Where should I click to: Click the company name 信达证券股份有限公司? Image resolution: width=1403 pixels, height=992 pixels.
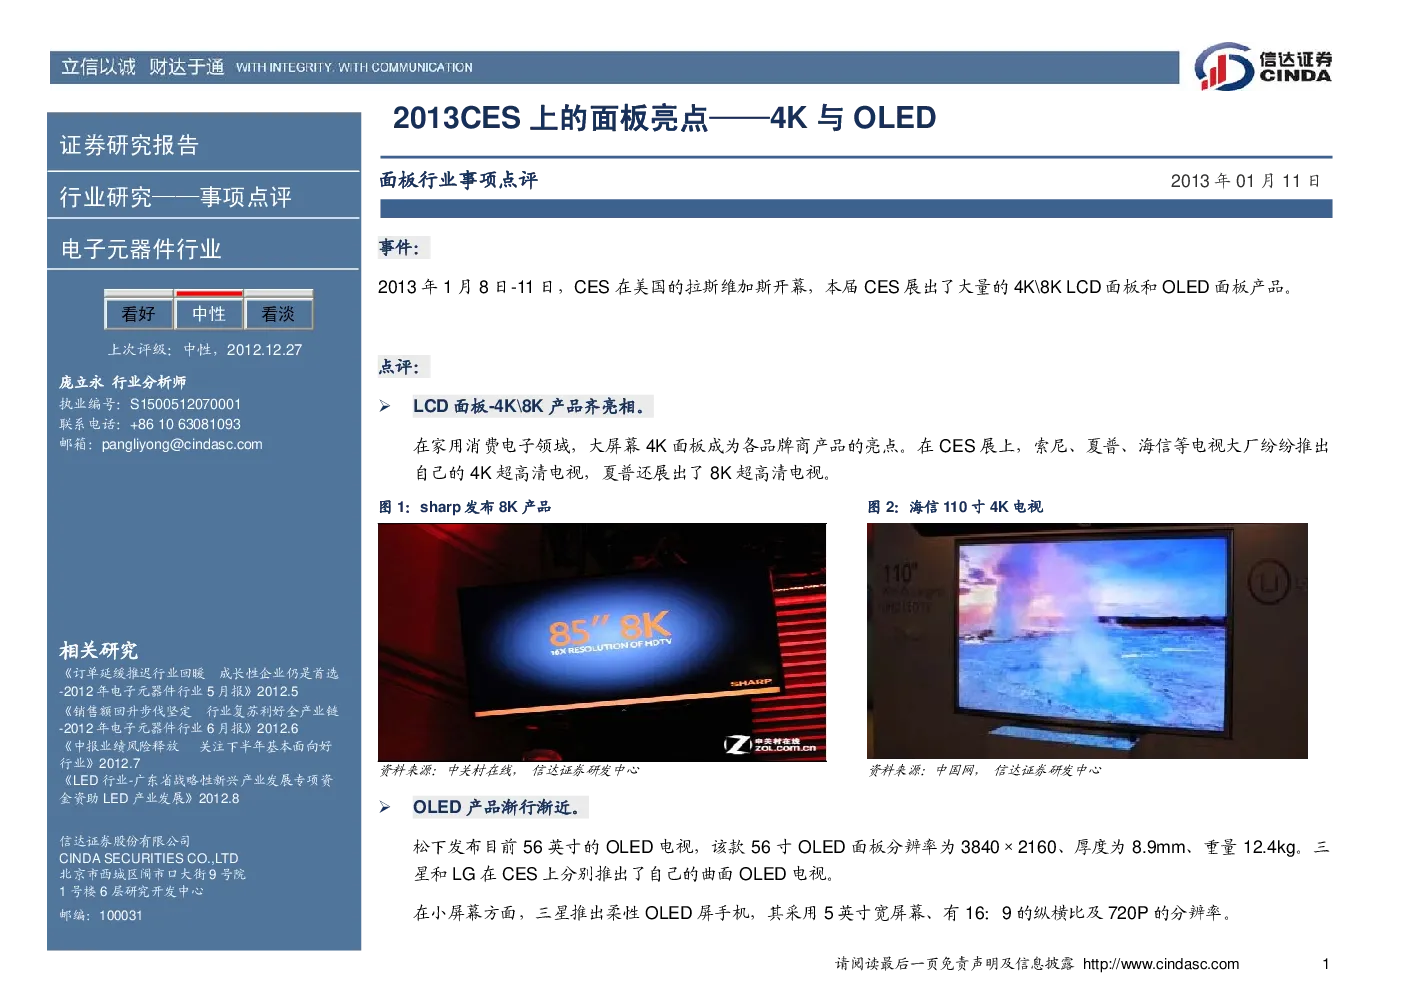point(125,841)
